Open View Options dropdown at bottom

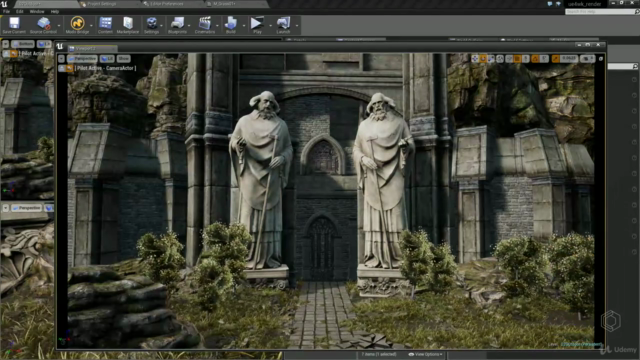click(x=426, y=354)
